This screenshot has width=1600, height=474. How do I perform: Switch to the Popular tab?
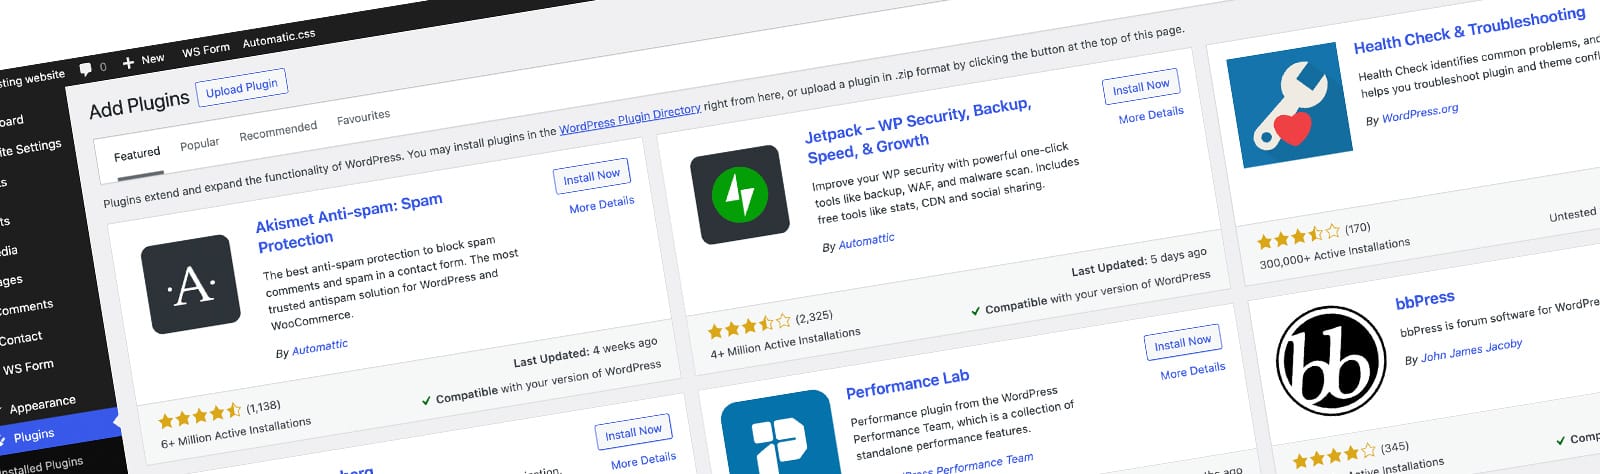[x=199, y=144]
